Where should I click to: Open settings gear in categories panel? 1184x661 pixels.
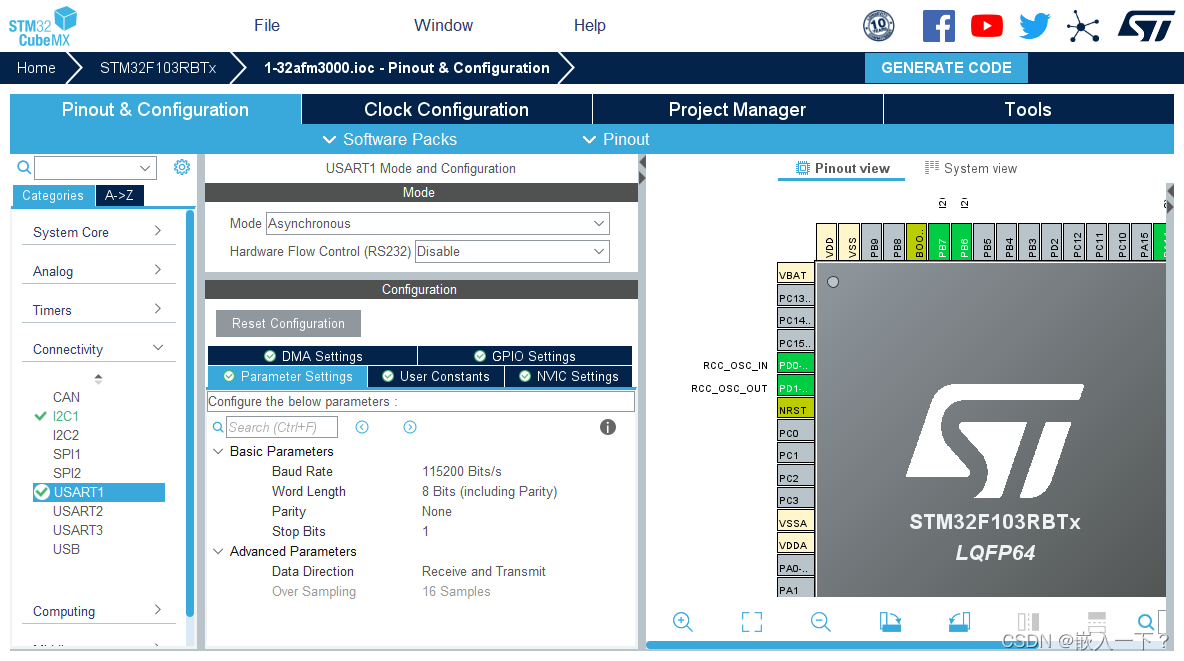[x=181, y=168]
